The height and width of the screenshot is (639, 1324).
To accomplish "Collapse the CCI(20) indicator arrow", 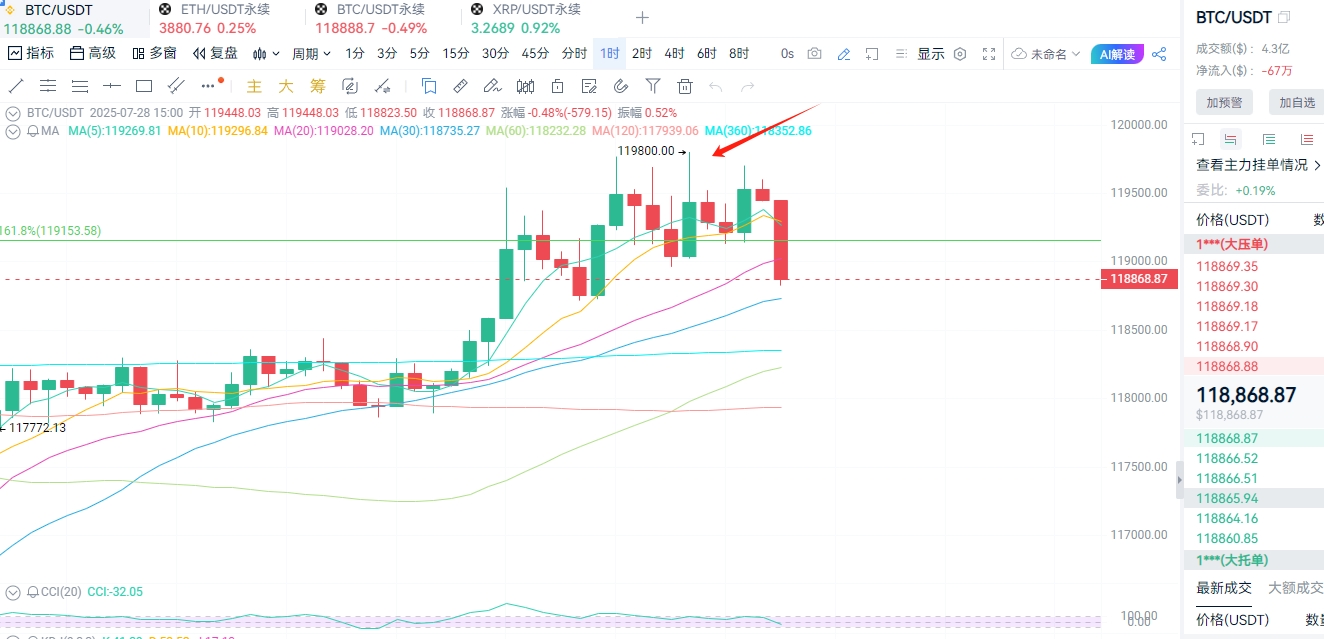I will 13,592.
